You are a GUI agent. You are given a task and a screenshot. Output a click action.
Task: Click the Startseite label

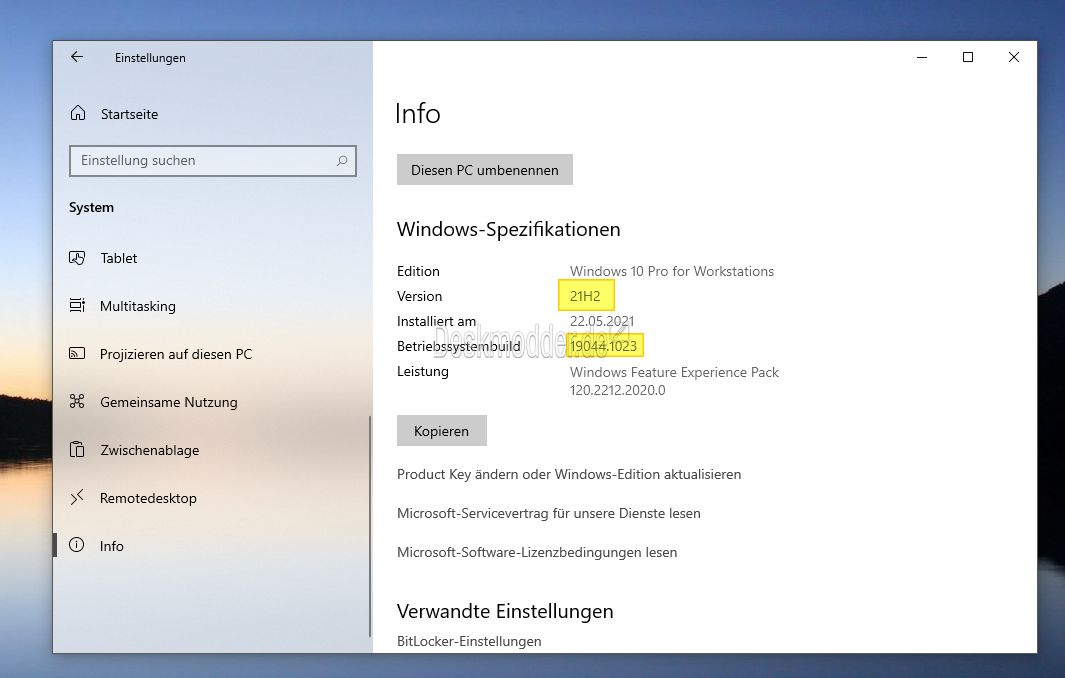point(129,114)
